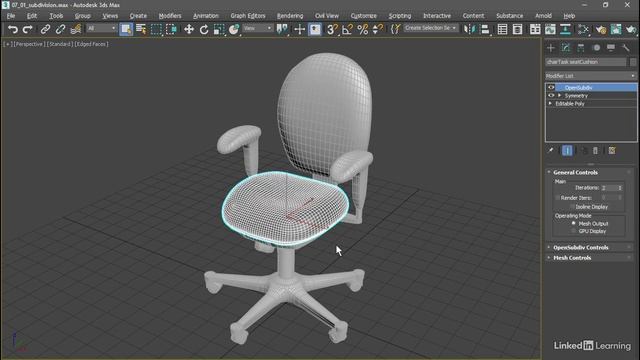Hide the Symmetry modifier with eye icon
The height and width of the screenshot is (360, 640).
pos(551,96)
